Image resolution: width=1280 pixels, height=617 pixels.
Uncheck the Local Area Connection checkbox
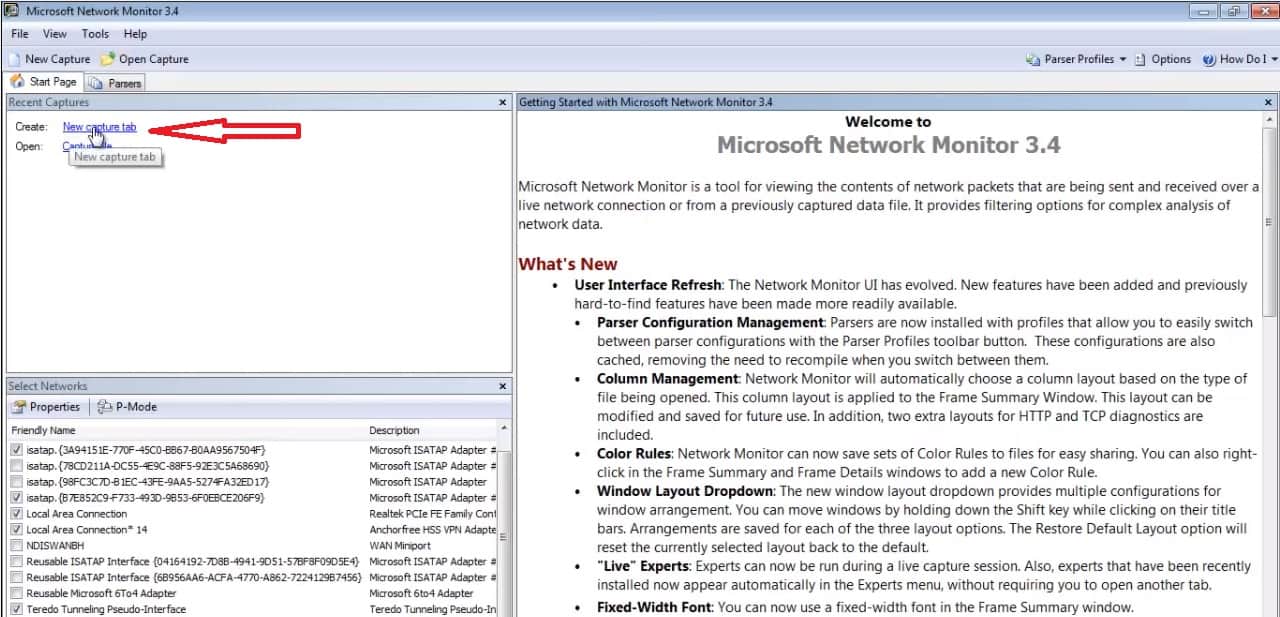[x=17, y=514]
